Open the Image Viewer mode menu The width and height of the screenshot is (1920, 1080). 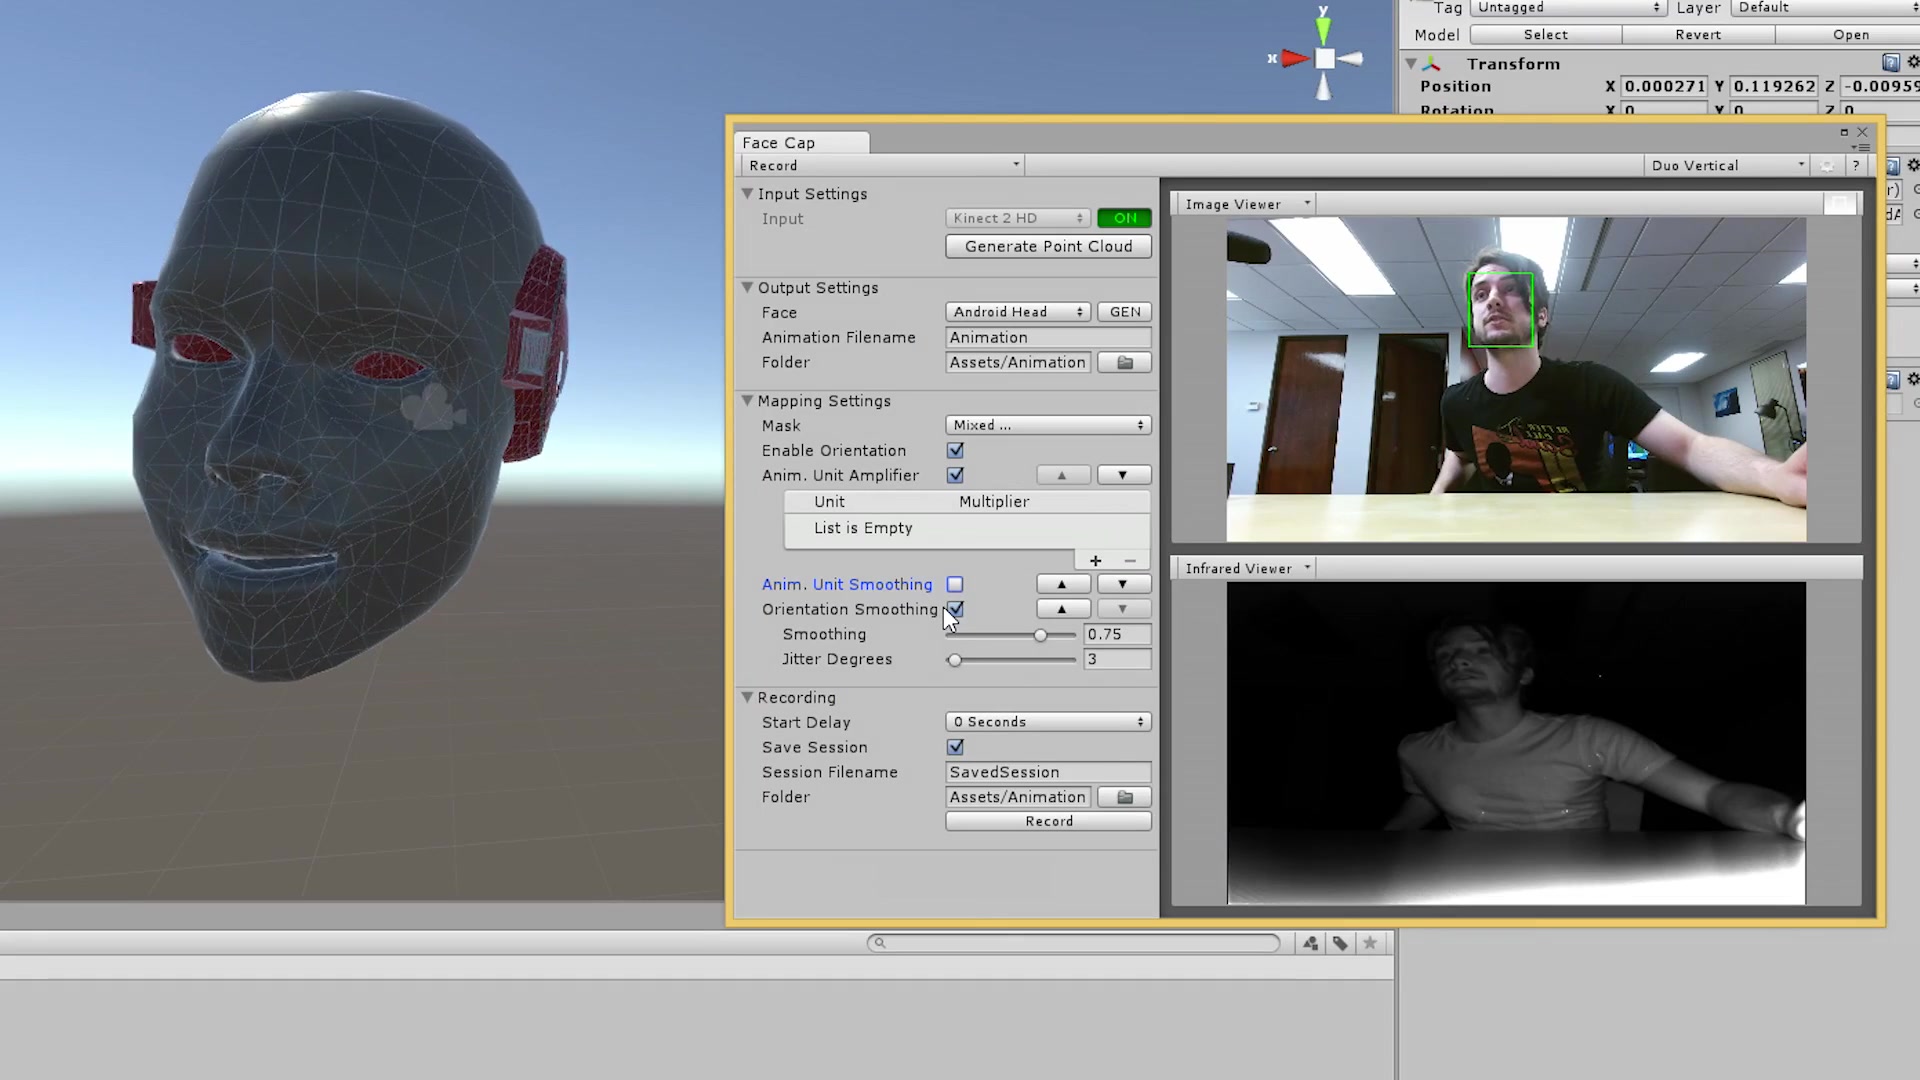[x=1245, y=204]
